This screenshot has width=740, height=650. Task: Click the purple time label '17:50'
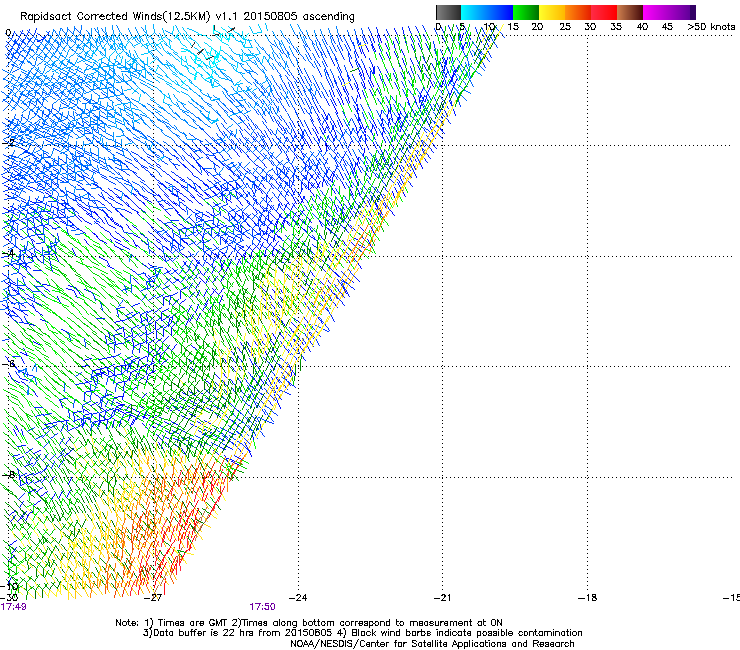point(262,607)
